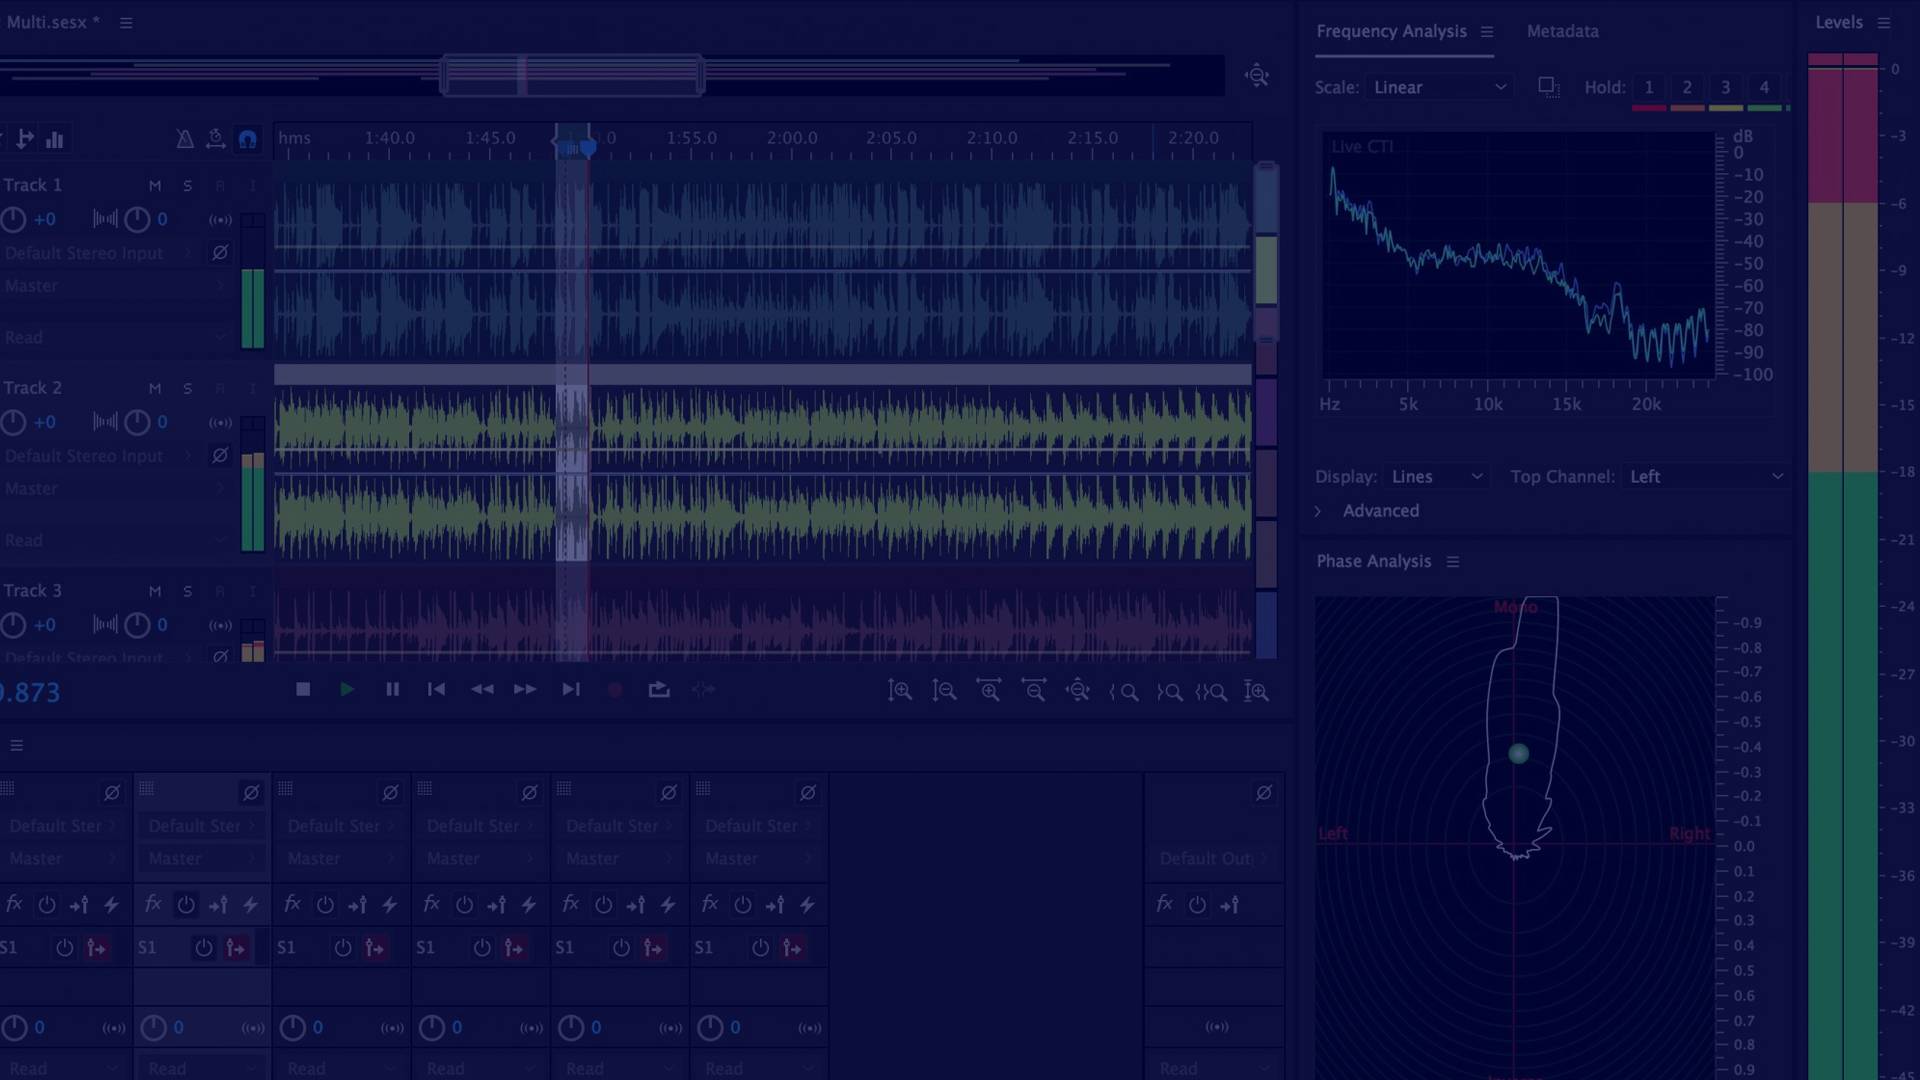
Task: Open Levels panel menu icon
Action: (1884, 23)
